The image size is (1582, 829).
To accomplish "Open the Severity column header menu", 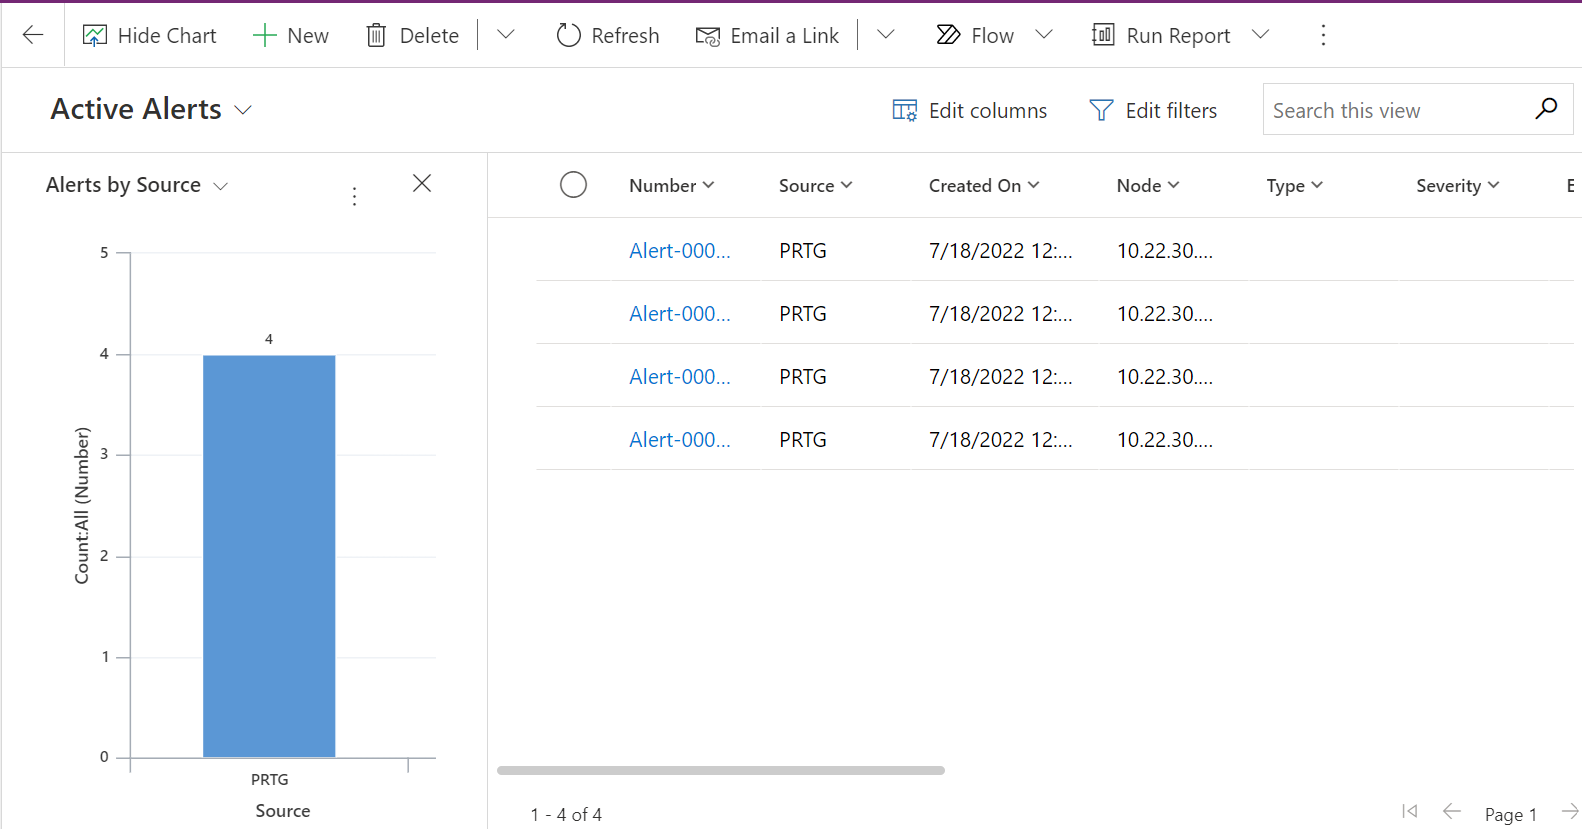I will (x=1458, y=185).
